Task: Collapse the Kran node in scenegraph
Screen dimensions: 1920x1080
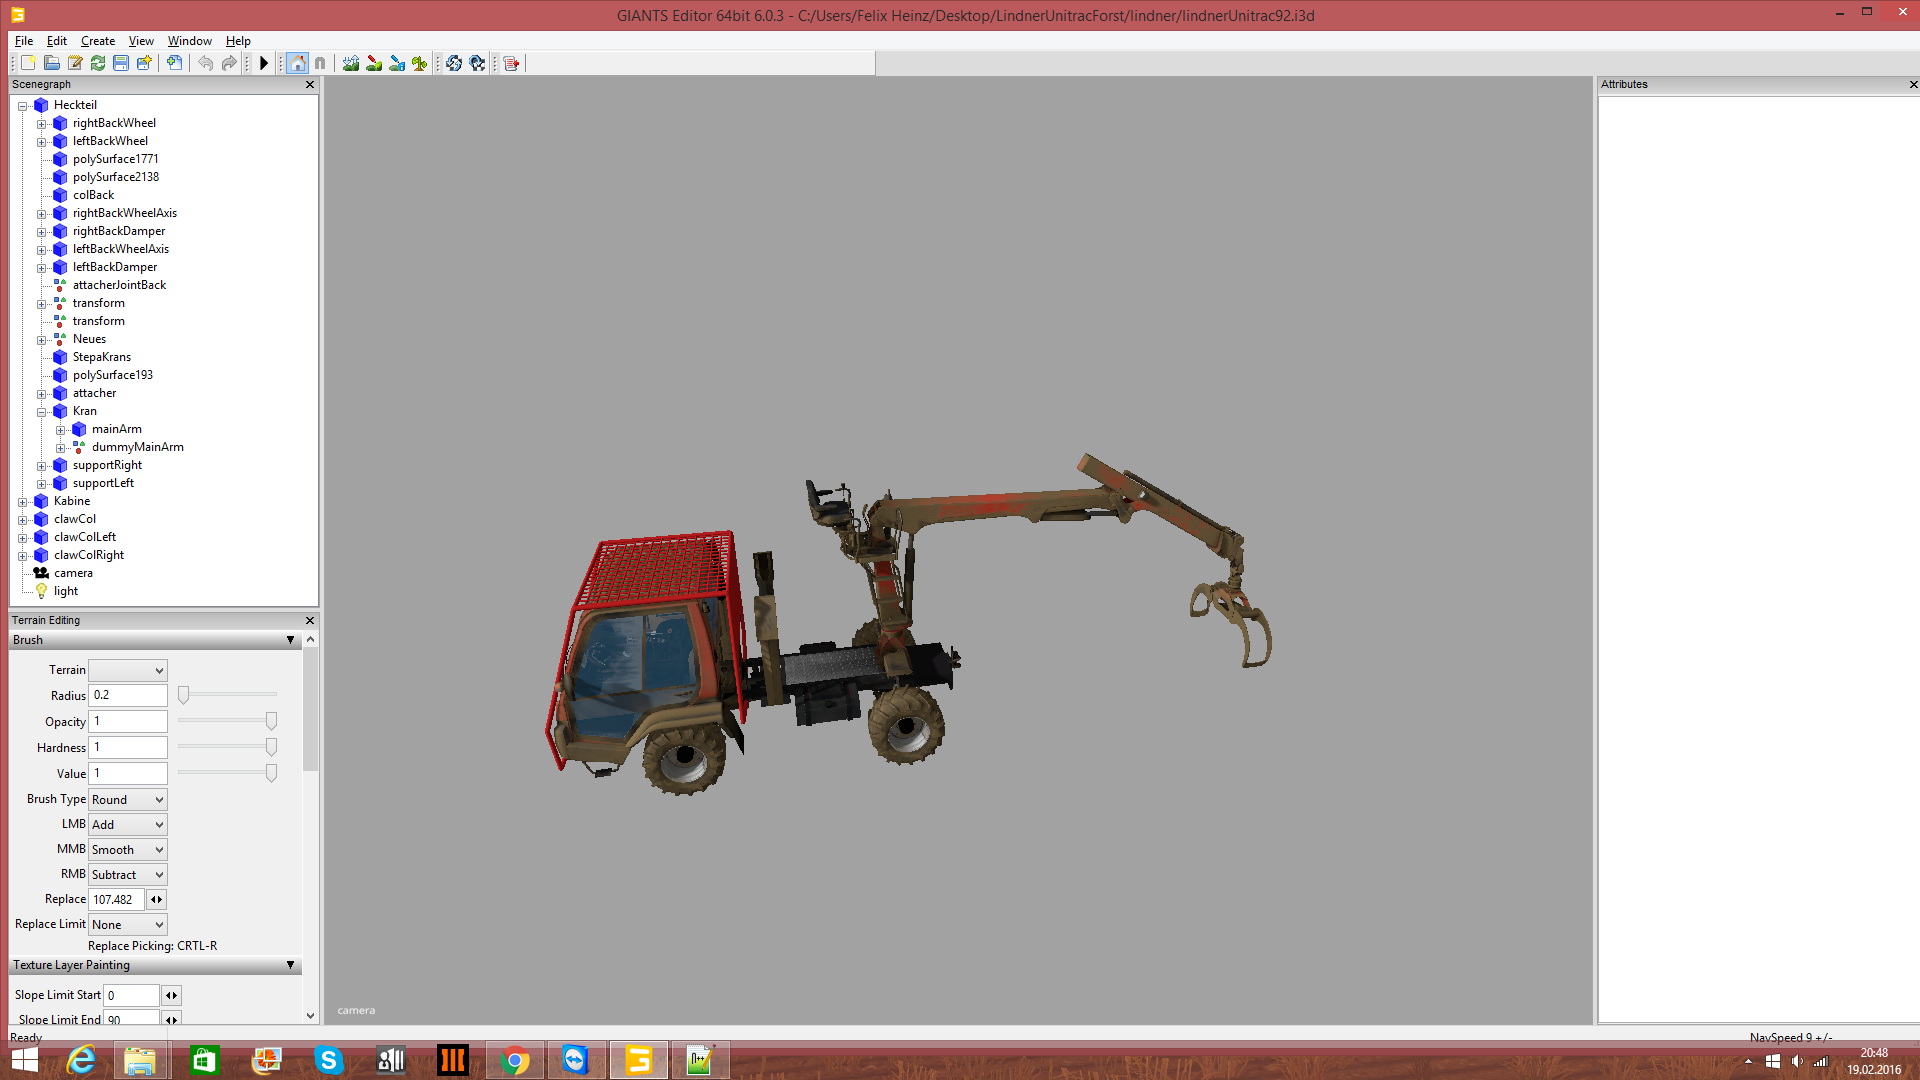Action: point(42,412)
